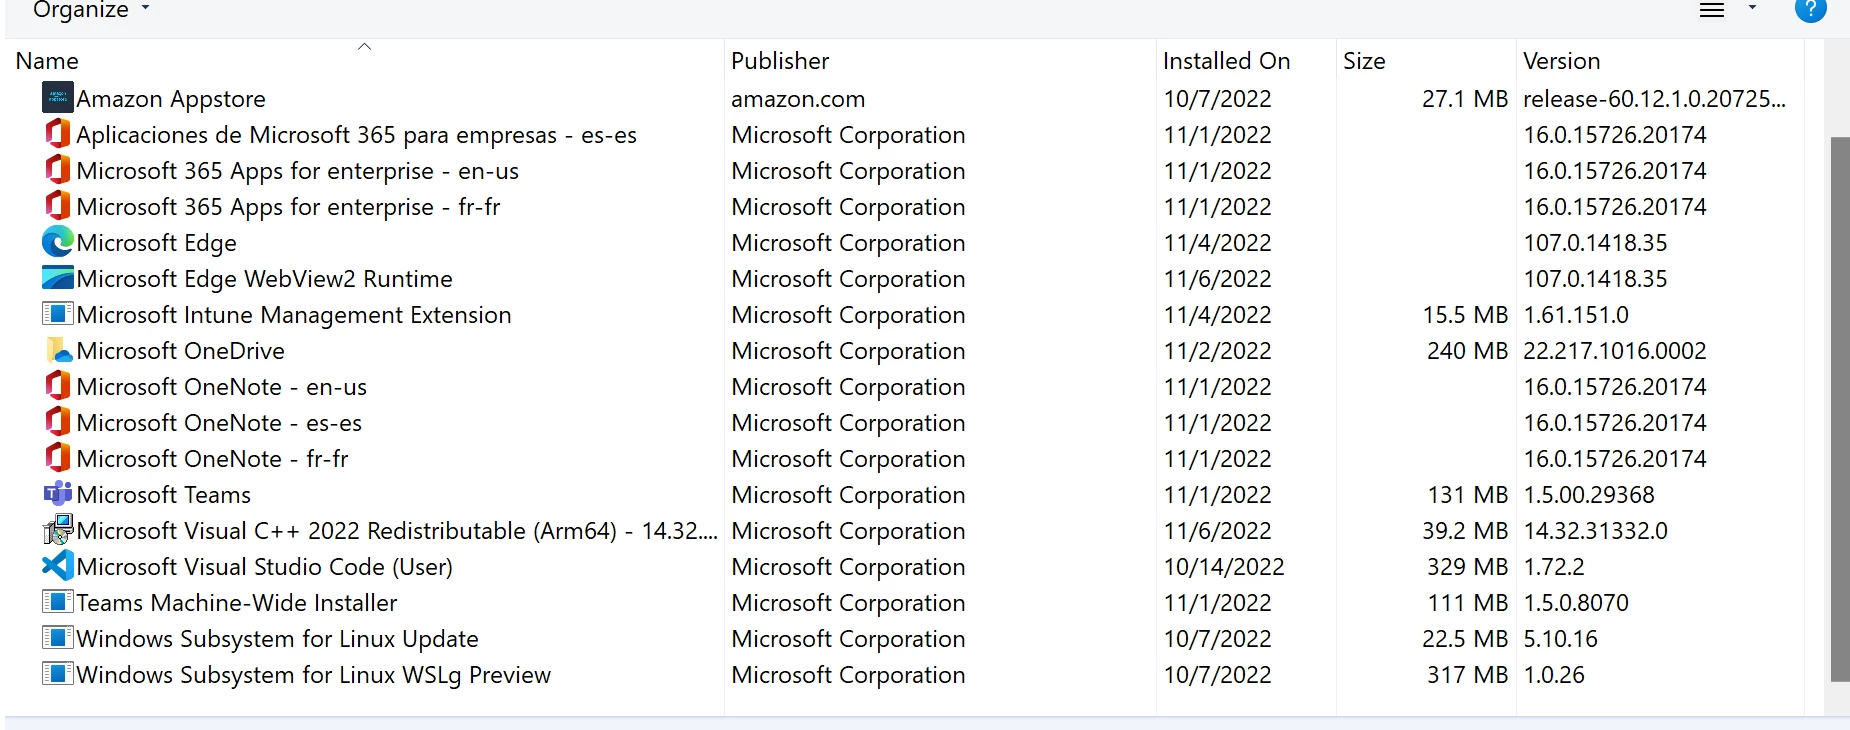Image resolution: width=1850 pixels, height=730 pixels.
Task: Sort by the Publisher column header
Action: 780,61
